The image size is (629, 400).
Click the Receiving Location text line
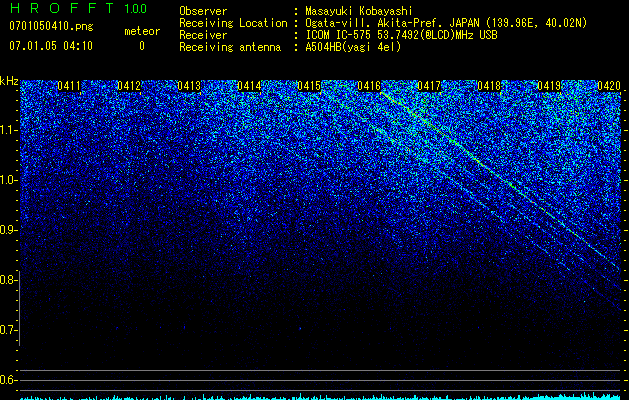click(x=383, y=23)
